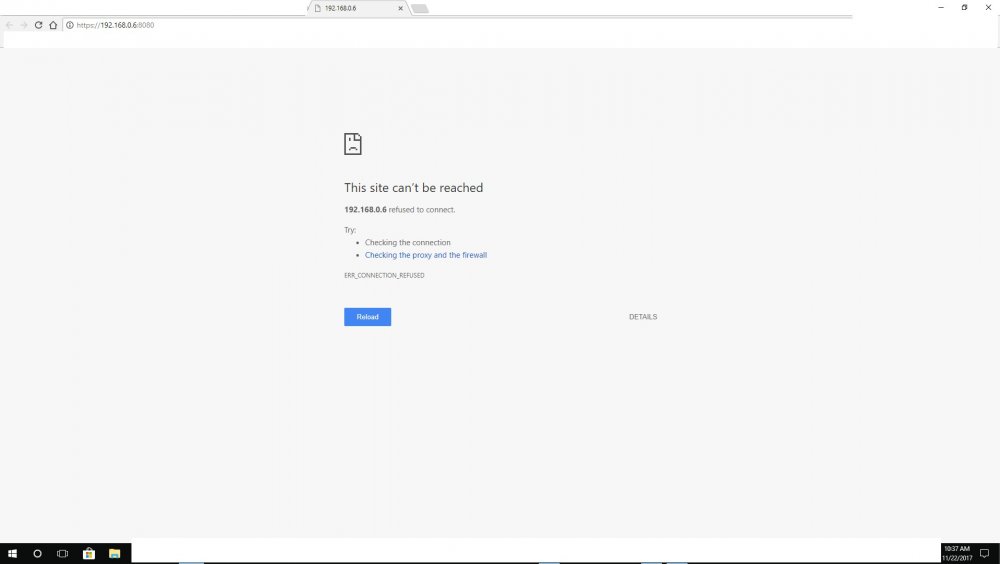The height and width of the screenshot is (564, 1000).
Task: Focus the address bar URL 192.168.0.6:8080
Action: [x=115, y=25]
